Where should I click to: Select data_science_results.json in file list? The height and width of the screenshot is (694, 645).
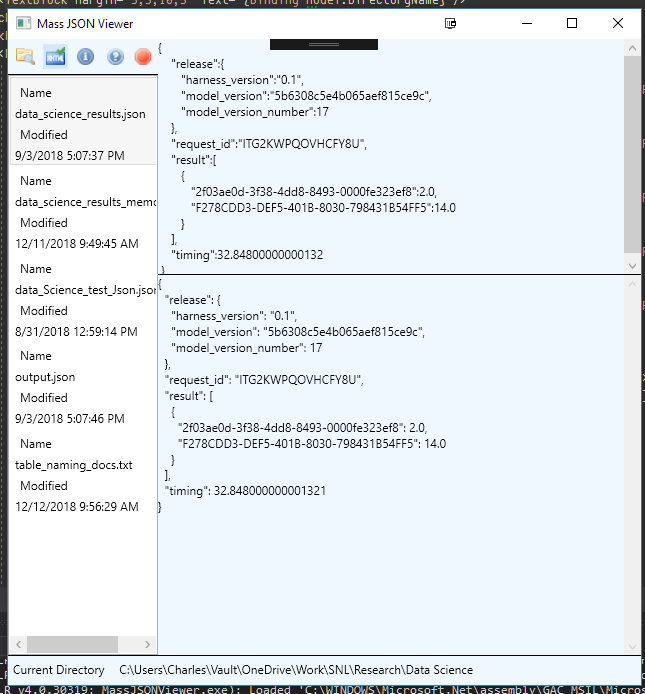(x=80, y=114)
